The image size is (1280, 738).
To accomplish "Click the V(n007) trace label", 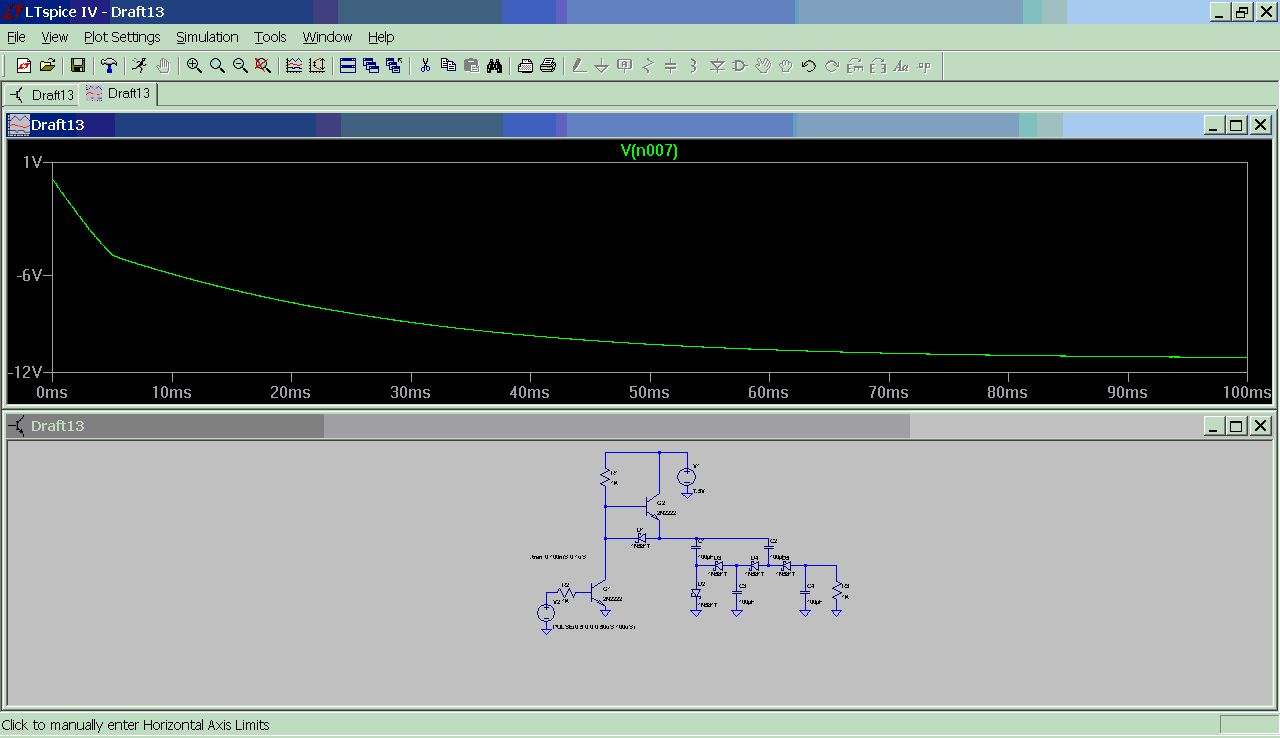I will click(649, 151).
